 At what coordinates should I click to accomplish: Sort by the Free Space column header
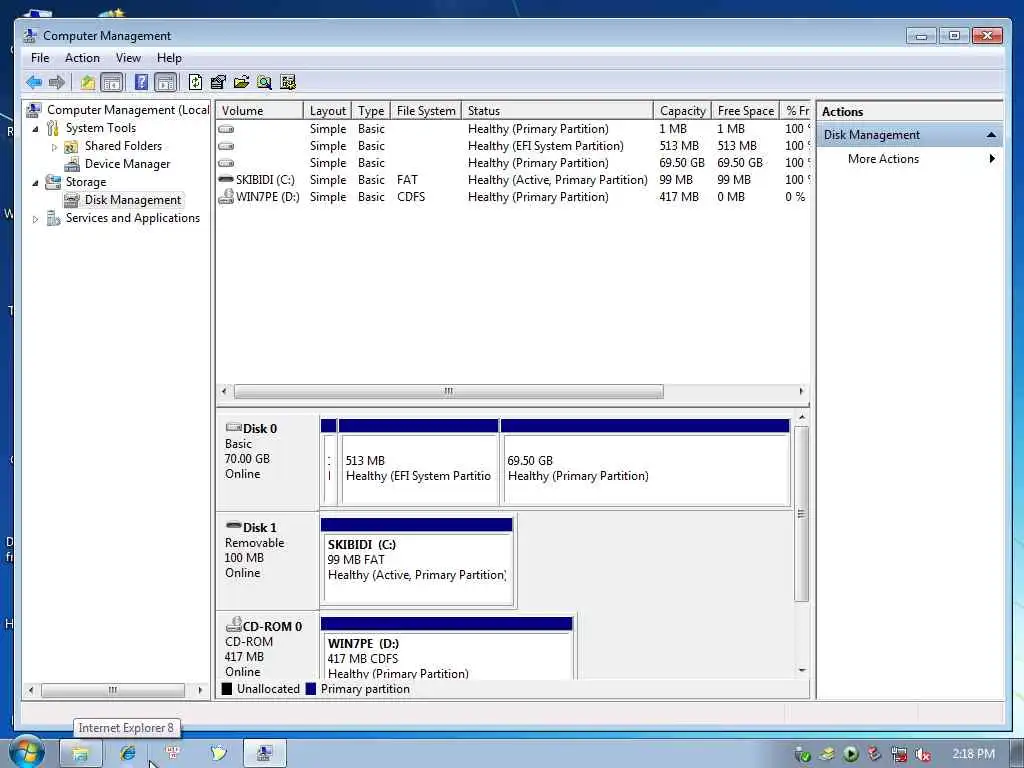pos(746,110)
